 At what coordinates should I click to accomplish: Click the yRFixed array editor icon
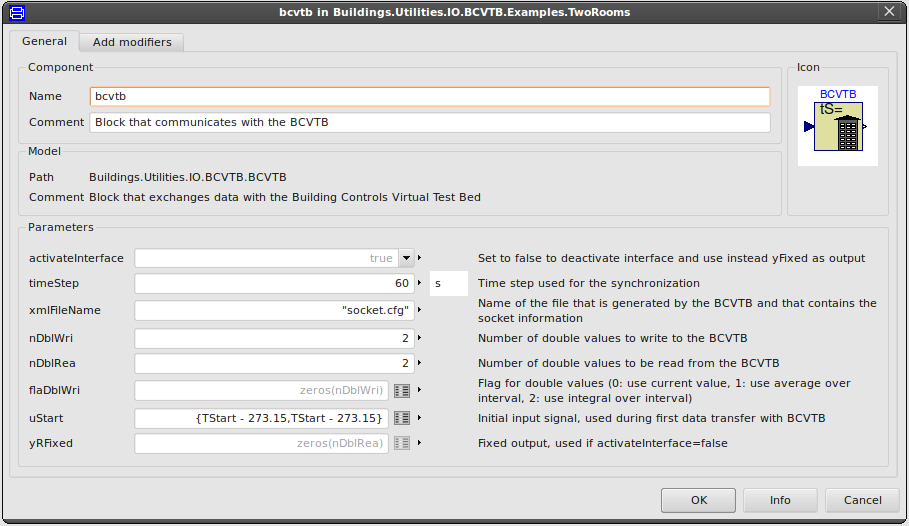401,442
